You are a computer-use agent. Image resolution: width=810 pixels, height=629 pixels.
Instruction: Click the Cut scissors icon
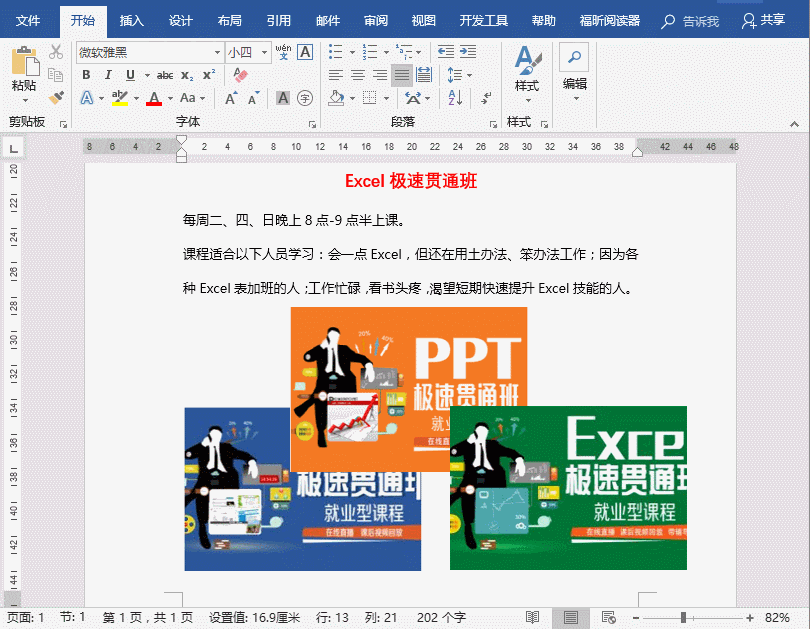point(56,52)
